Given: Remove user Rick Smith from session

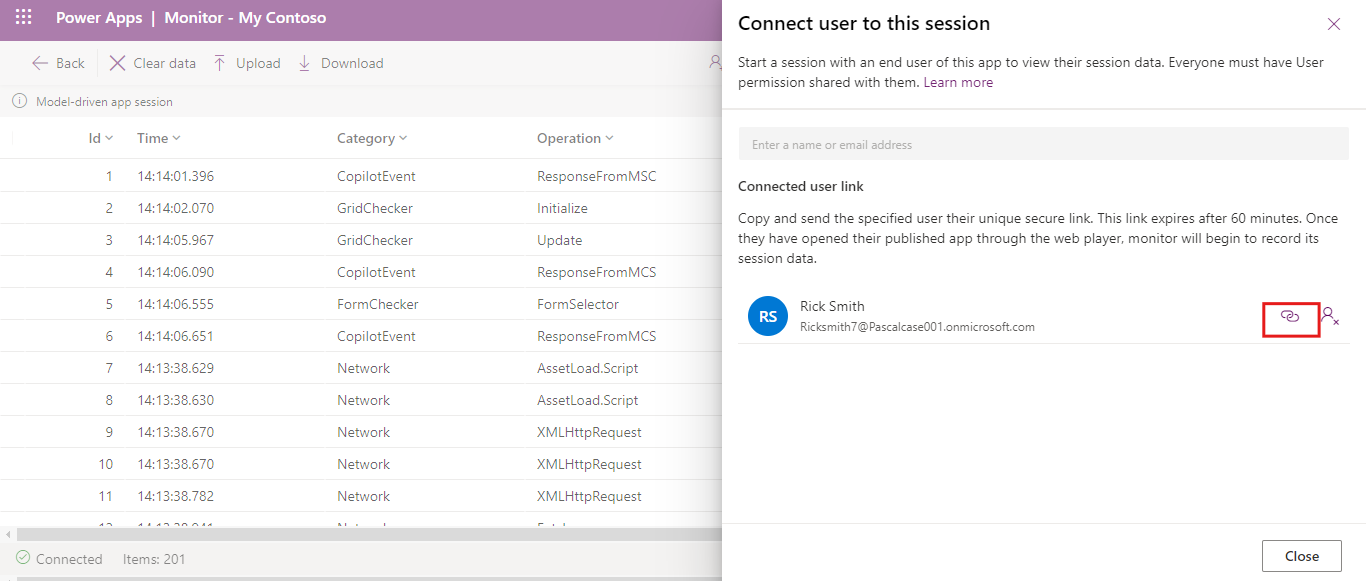Looking at the screenshot, I should click(x=1330, y=316).
